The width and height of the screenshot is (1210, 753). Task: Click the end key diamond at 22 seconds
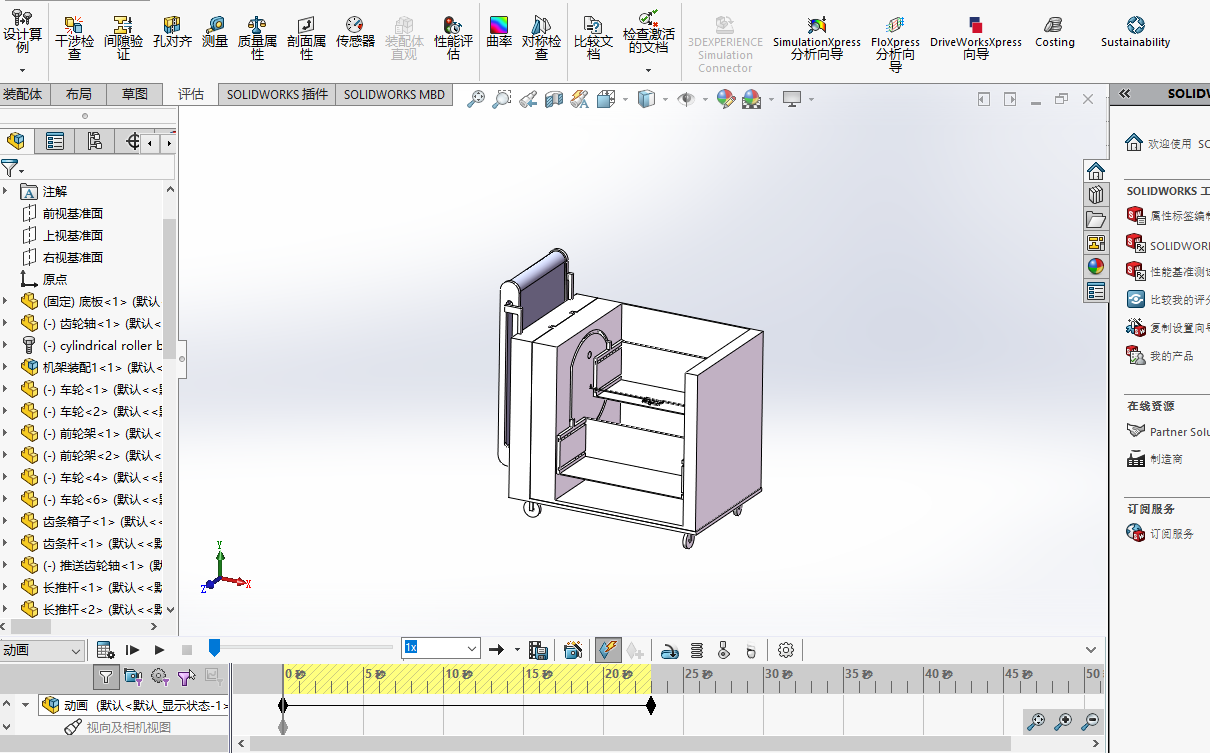pos(651,706)
